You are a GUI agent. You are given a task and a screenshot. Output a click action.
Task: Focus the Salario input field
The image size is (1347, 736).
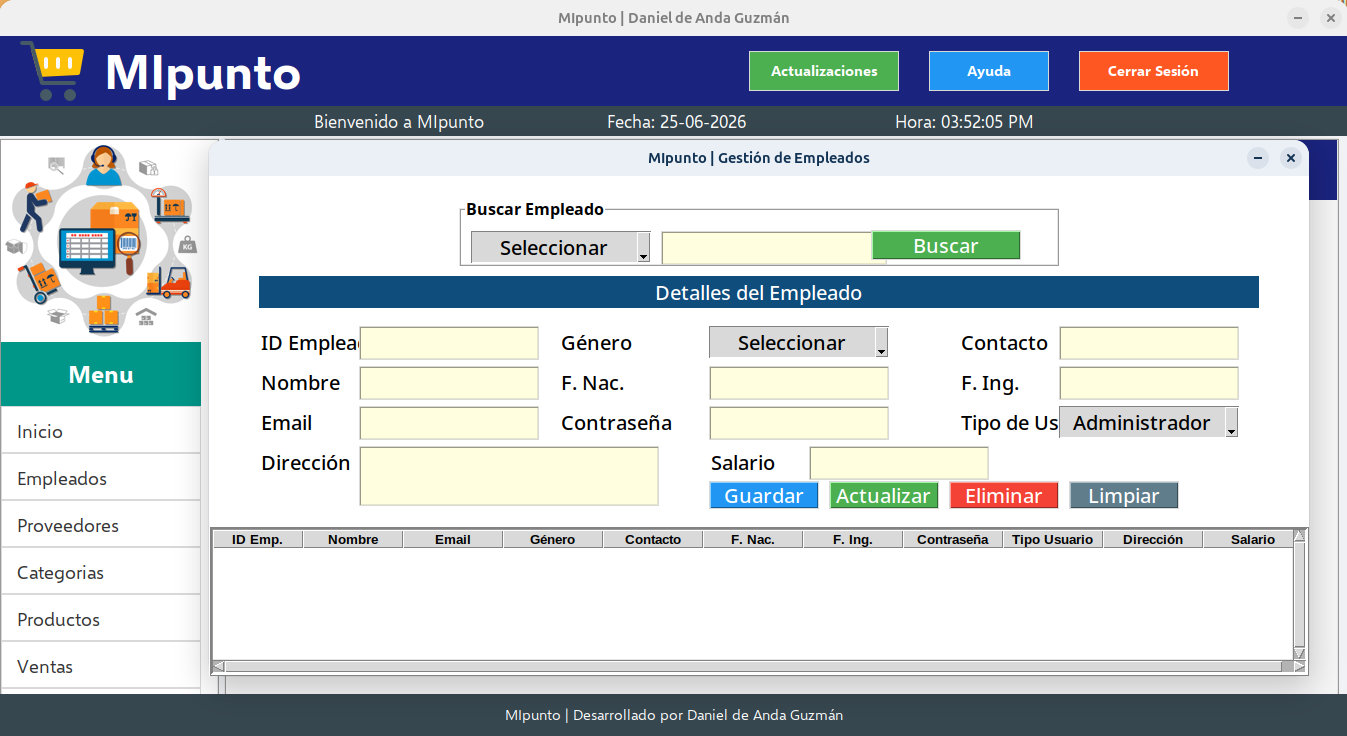pos(899,463)
